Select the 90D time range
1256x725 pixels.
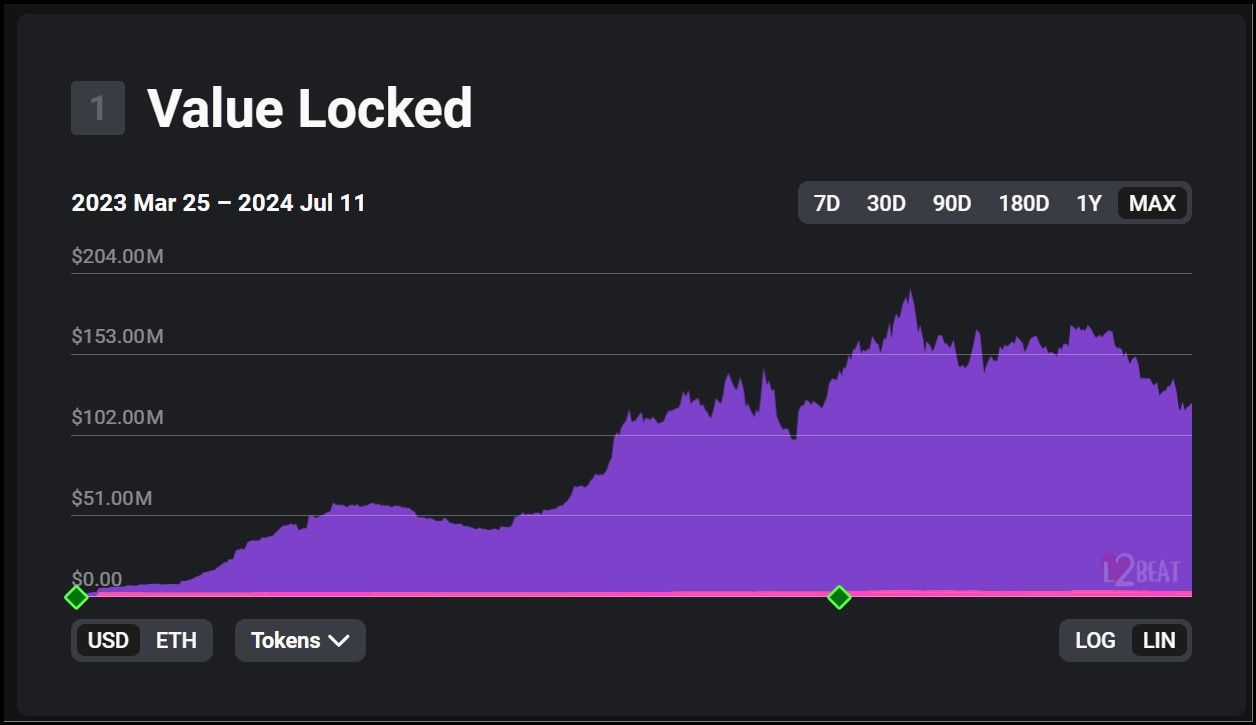[952, 203]
